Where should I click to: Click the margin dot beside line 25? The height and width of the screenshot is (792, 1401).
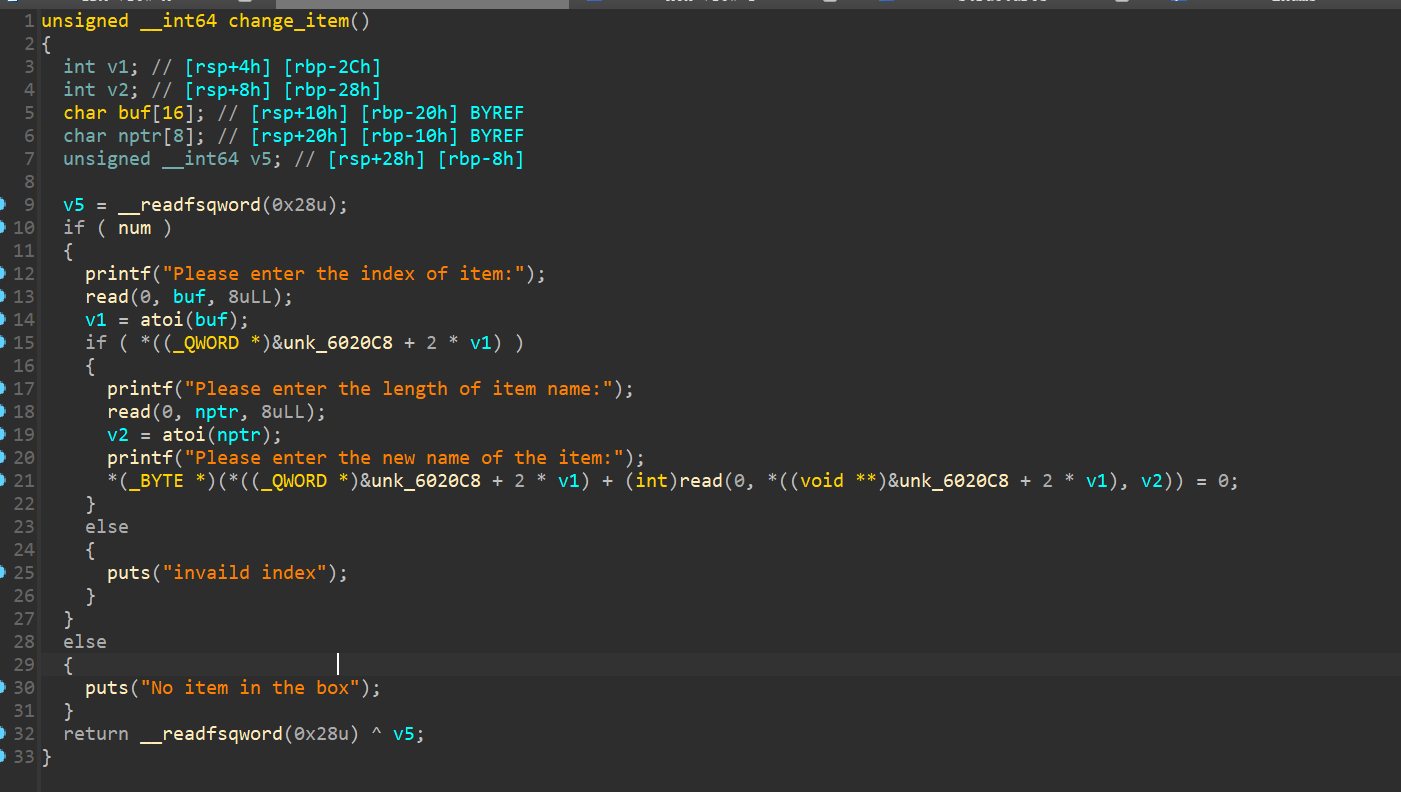3,573
